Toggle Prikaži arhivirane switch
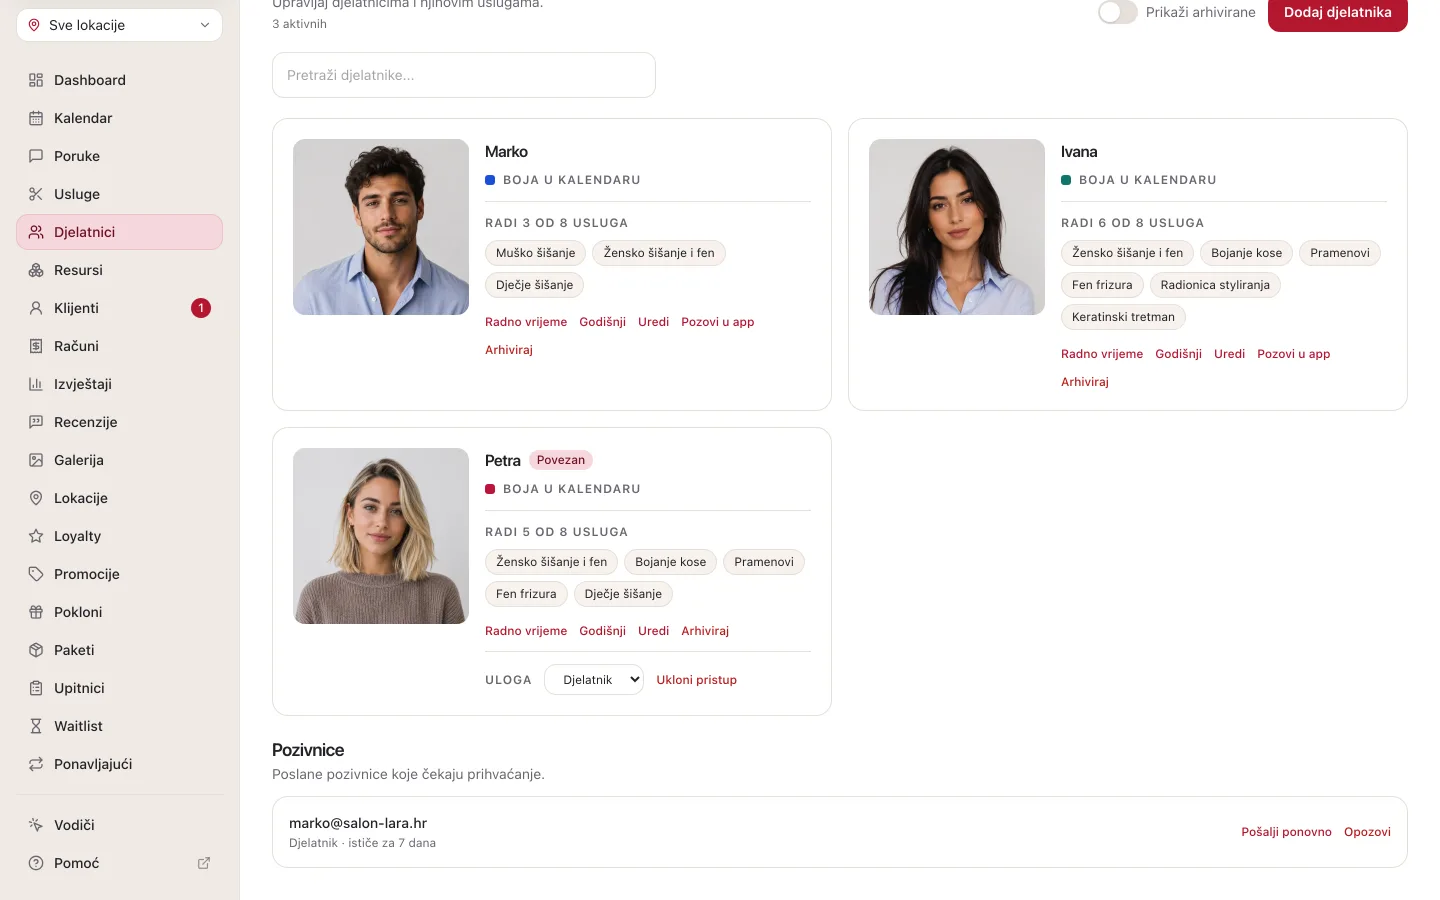 tap(1117, 12)
